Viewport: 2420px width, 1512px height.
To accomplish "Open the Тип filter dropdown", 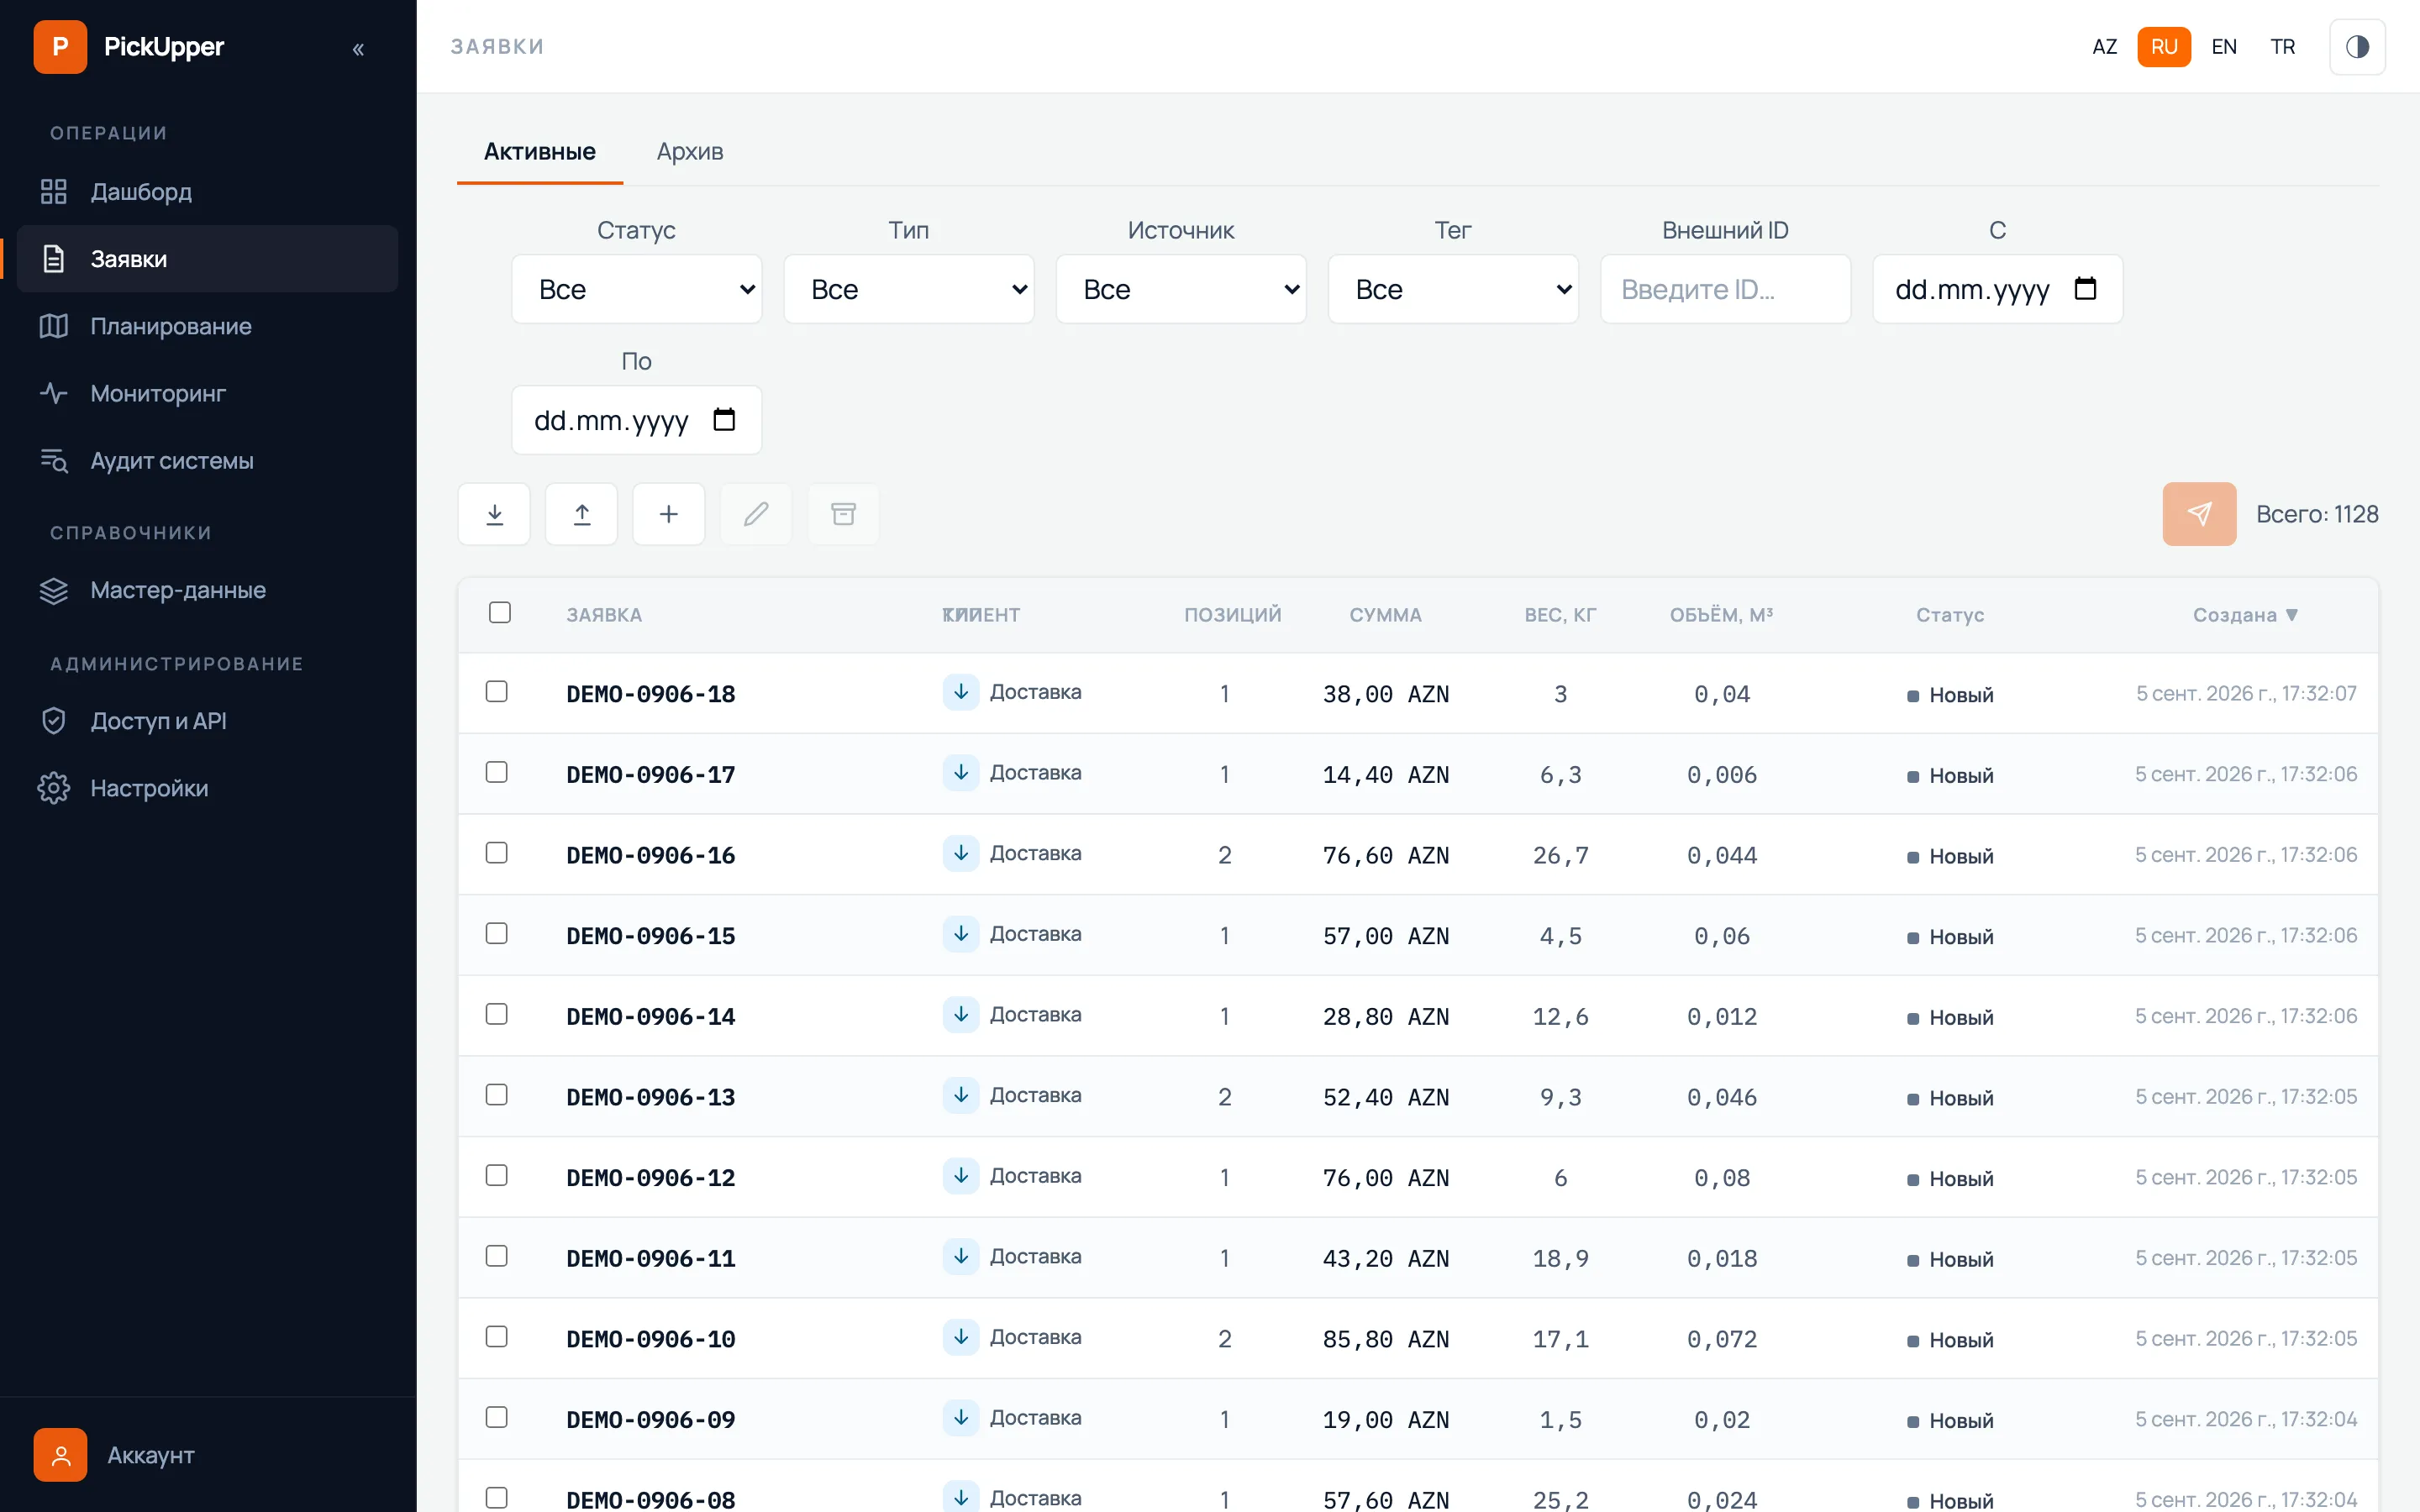I will (909, 289).
